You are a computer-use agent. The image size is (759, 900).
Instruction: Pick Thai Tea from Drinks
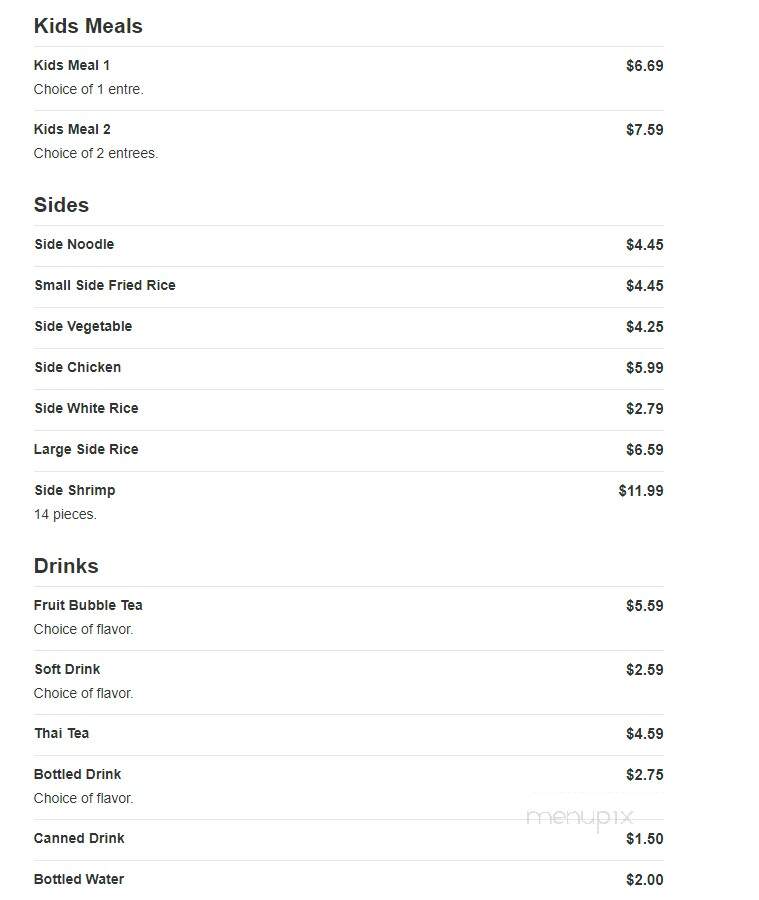348,735
